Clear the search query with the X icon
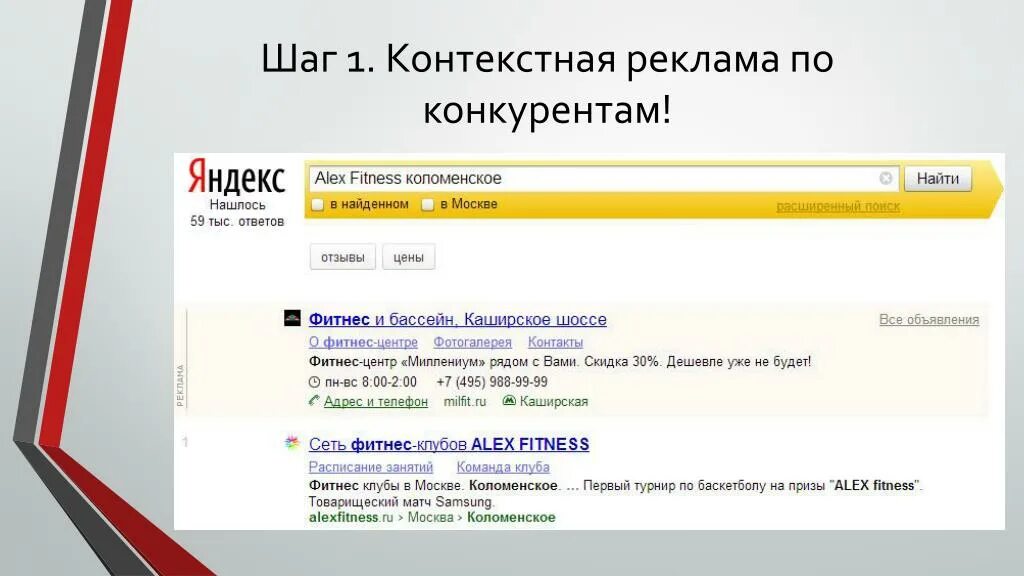Viewport: 1024px width, 576px height. (886, 178)
